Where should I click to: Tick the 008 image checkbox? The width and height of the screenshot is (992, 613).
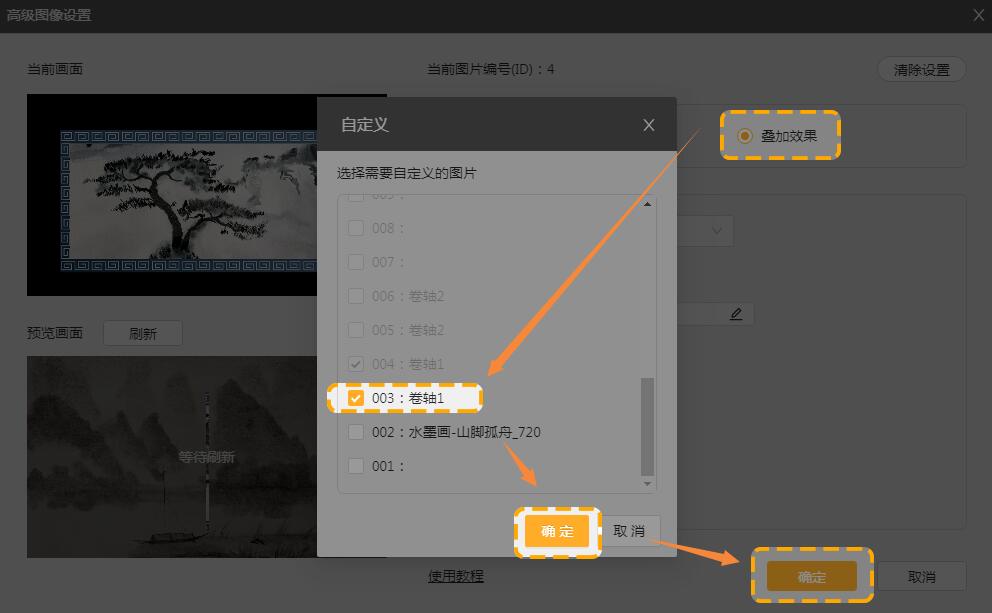click(x=356, y=228)
